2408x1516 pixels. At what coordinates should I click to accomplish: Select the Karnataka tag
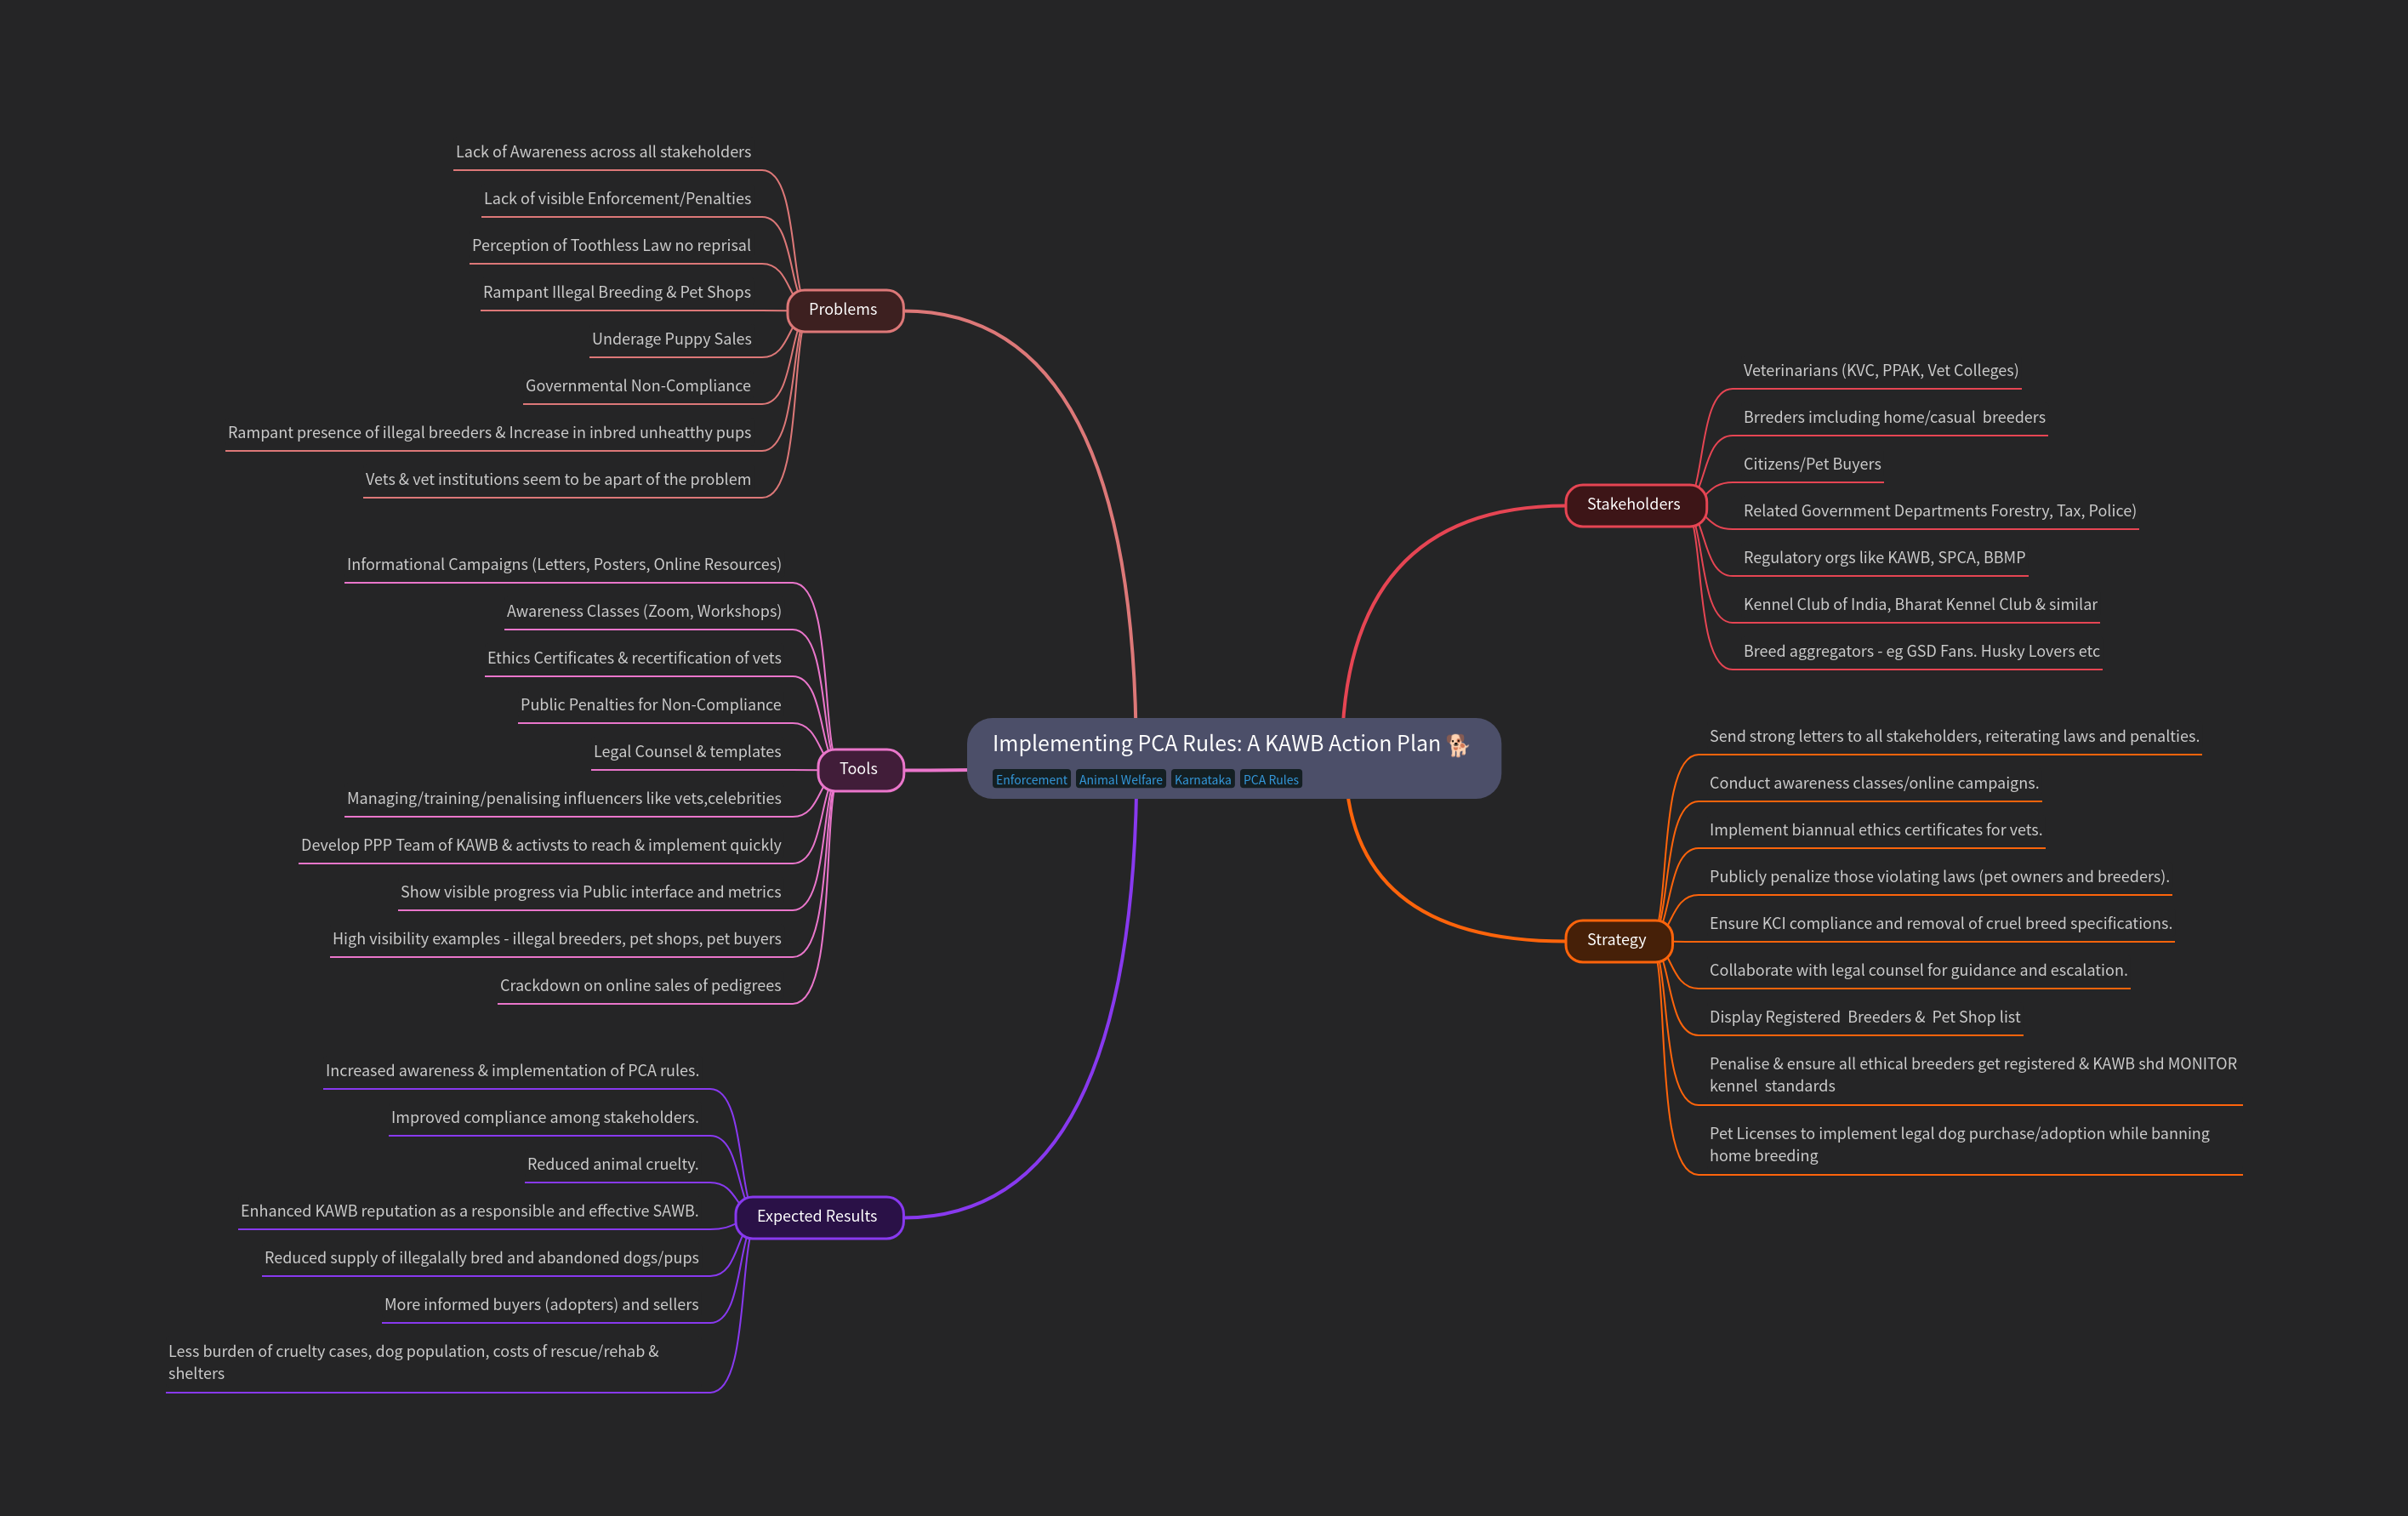pyautogui.click(x=1202, y=780)
